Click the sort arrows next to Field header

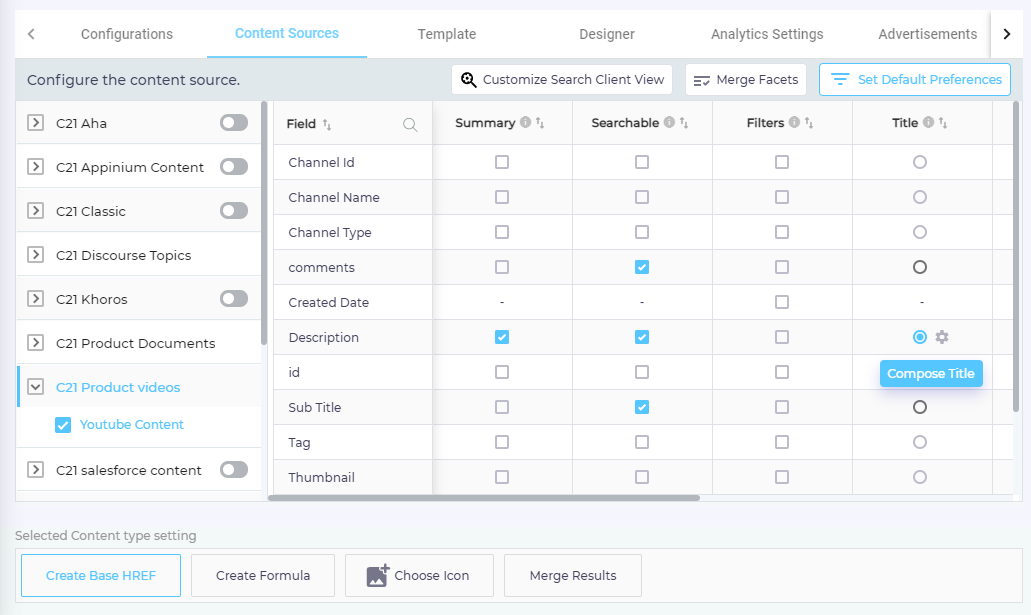(x=327, y=125)
